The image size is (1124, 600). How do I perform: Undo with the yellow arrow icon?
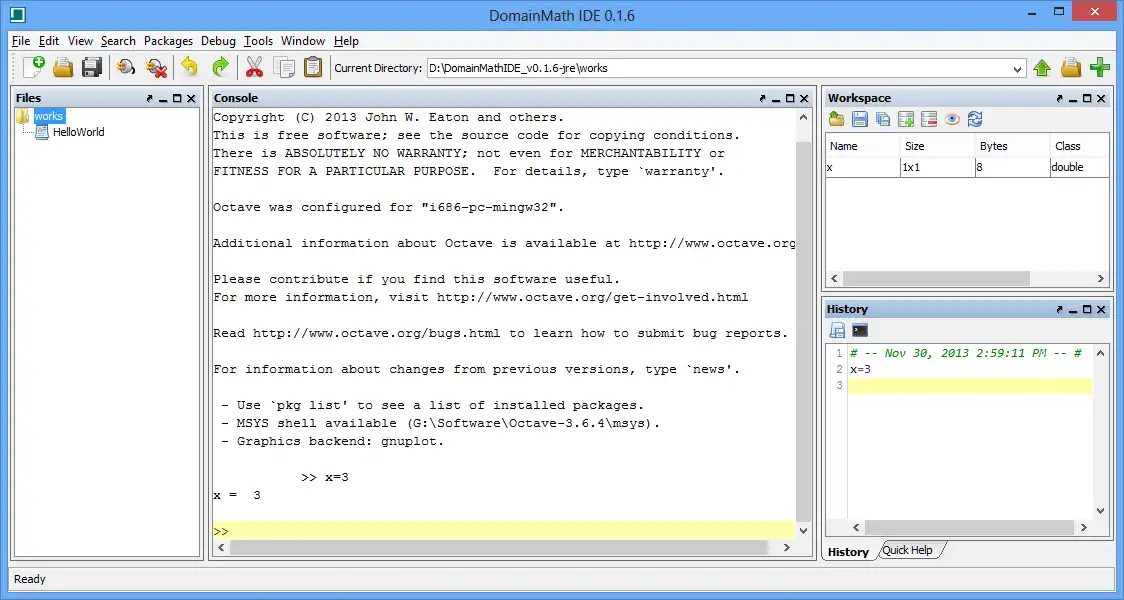tap(189, 68)
